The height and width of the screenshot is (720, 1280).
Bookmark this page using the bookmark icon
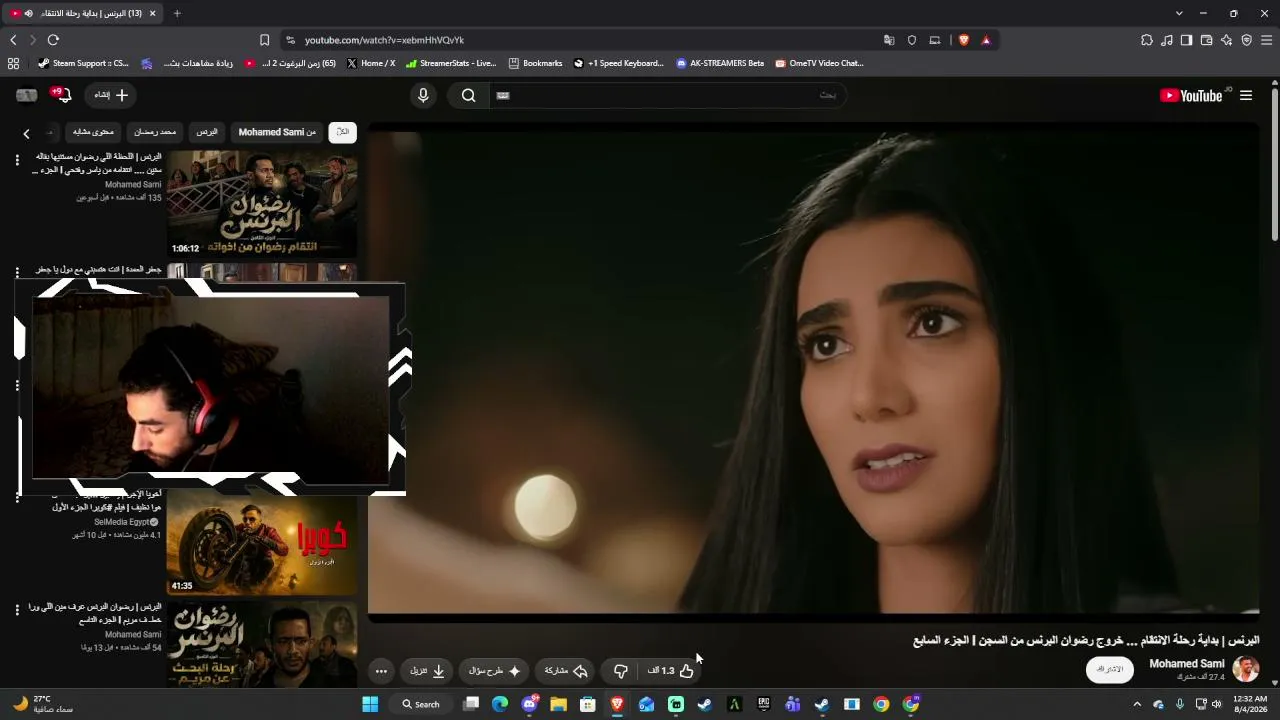click(264, 40)
